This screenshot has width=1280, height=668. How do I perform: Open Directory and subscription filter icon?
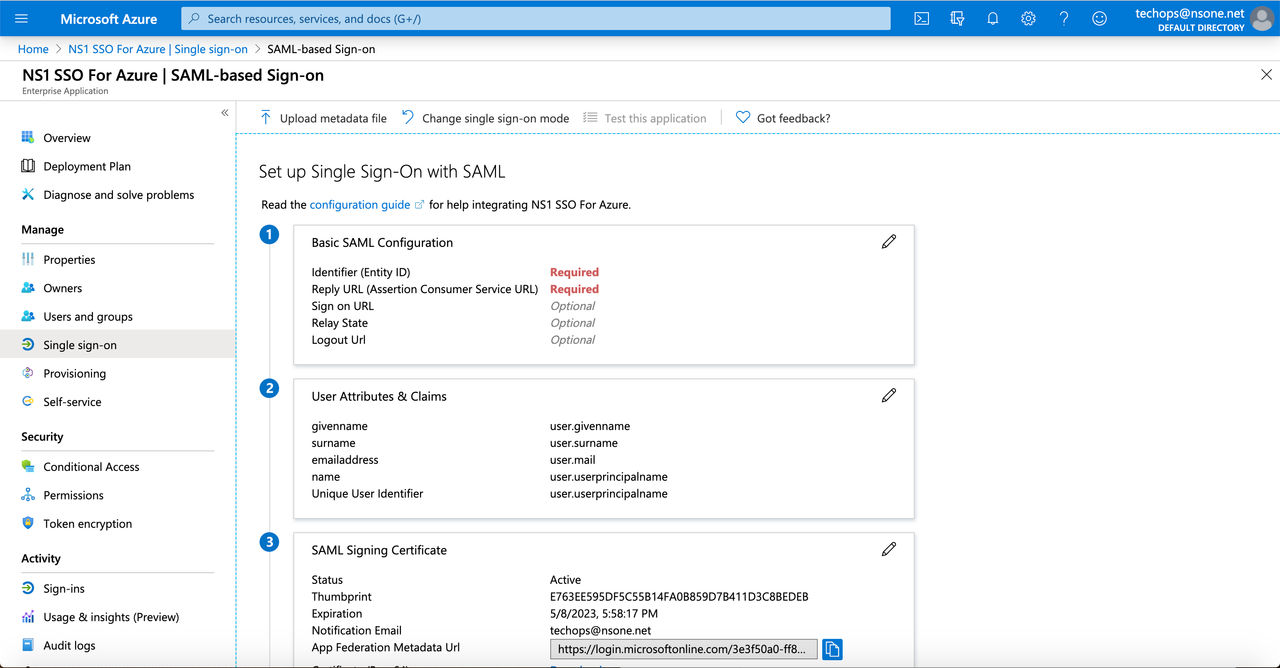[957, 18]
